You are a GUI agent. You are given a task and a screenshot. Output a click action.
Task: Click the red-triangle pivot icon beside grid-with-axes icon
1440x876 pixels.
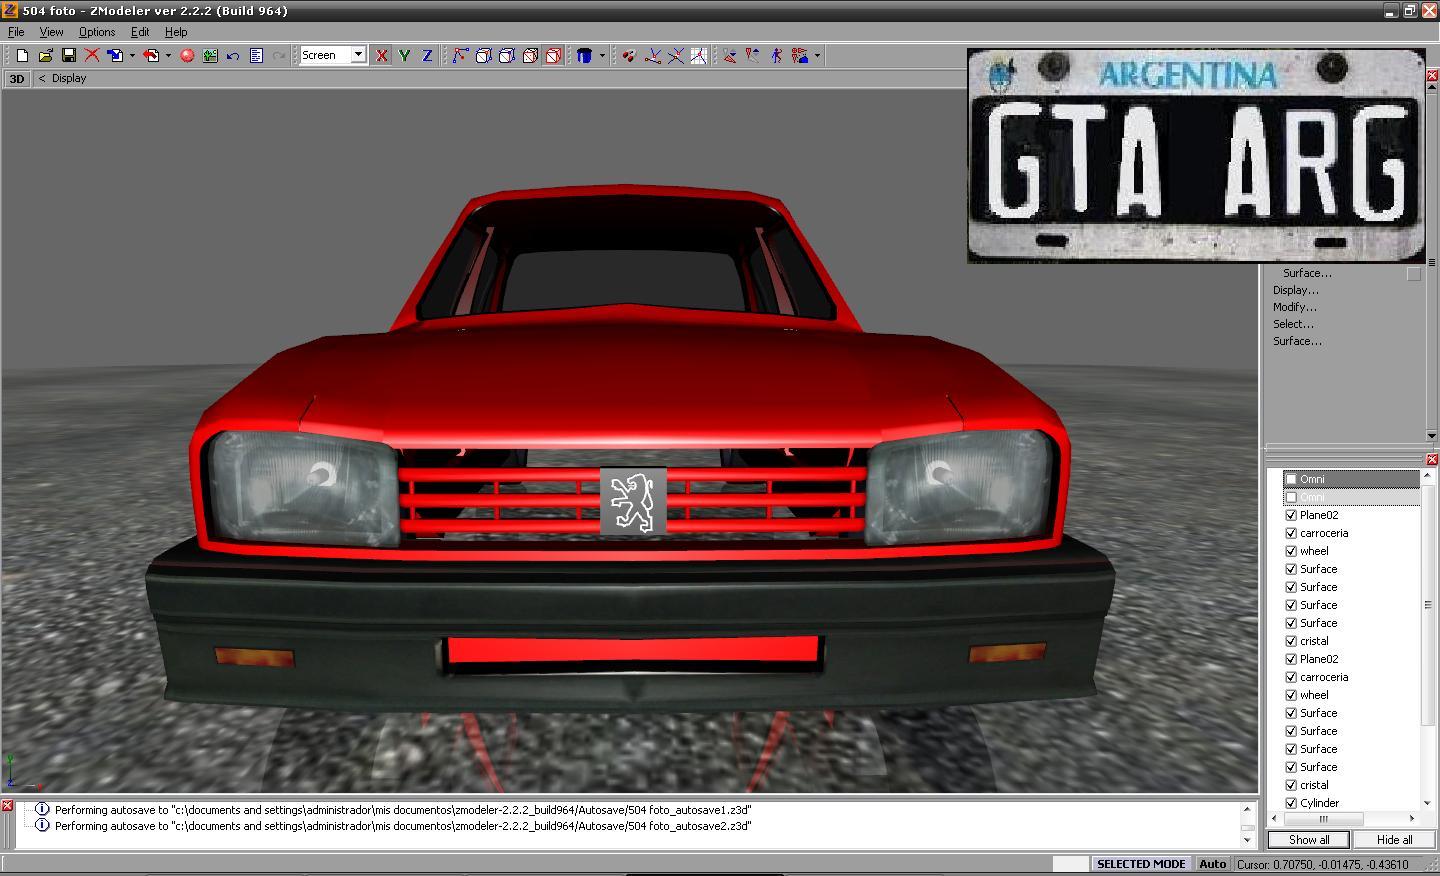click(x=730, y=56)
